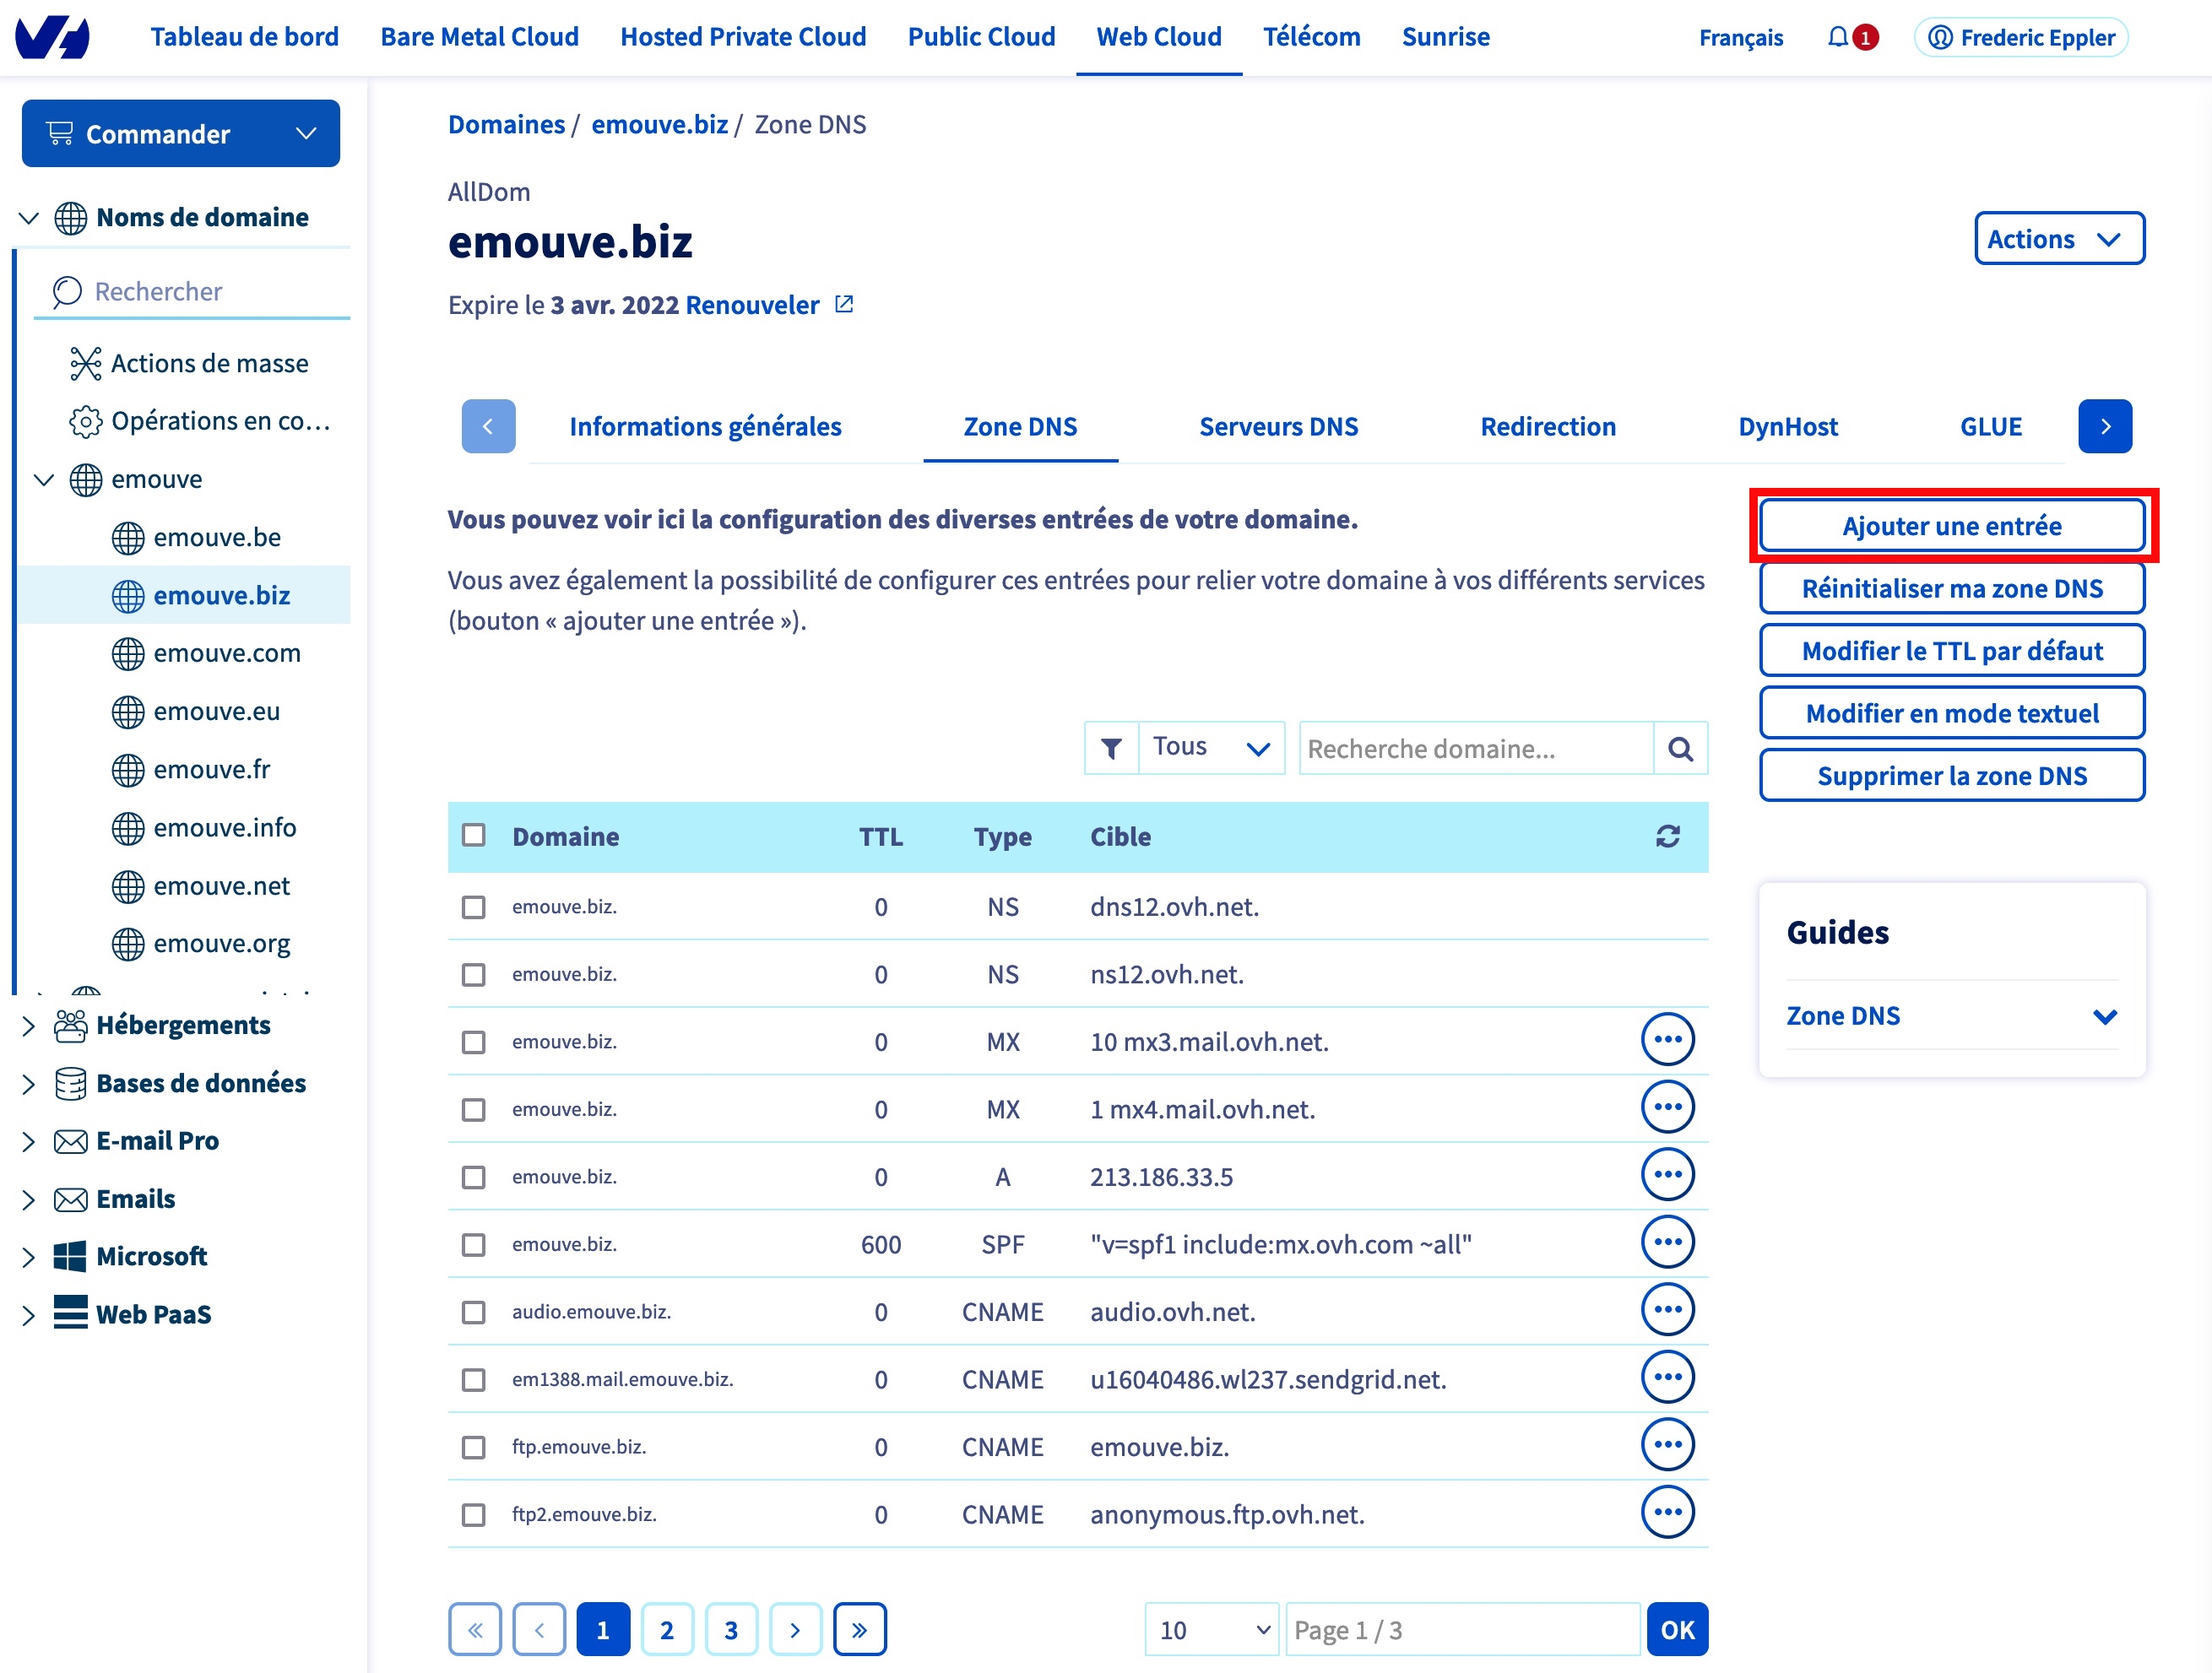Open the notifications bell

(1837, 37)
